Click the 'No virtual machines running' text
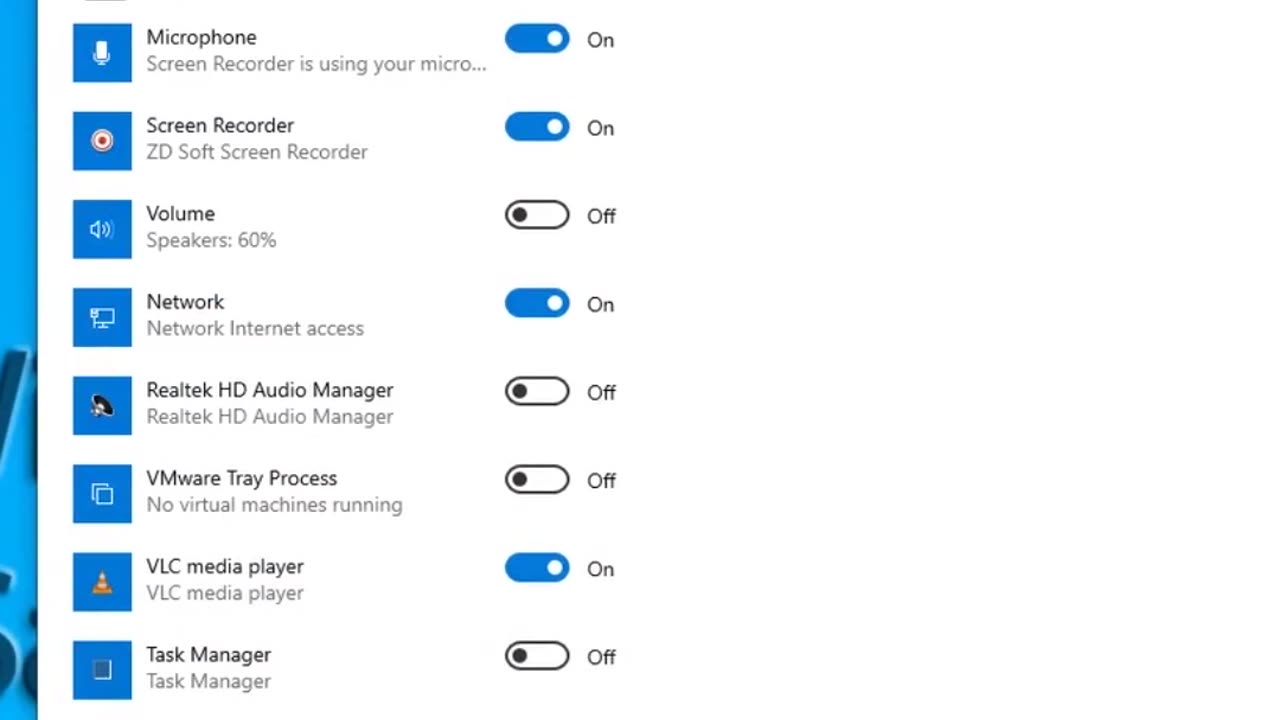Image resolution: width=1280 pixels, height=720 pixels. pos(274,505)
